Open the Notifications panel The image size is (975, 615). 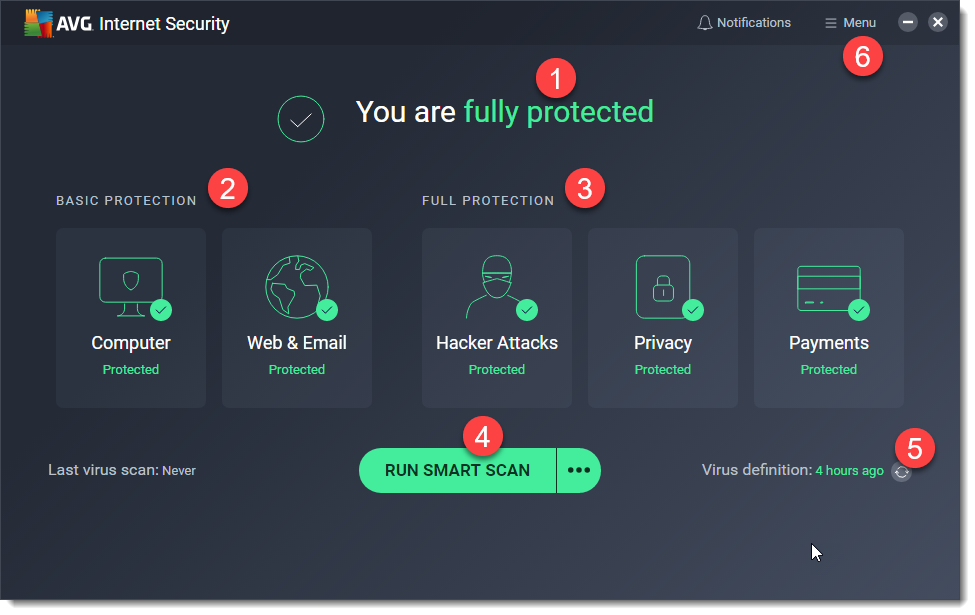tap(745, 22)
